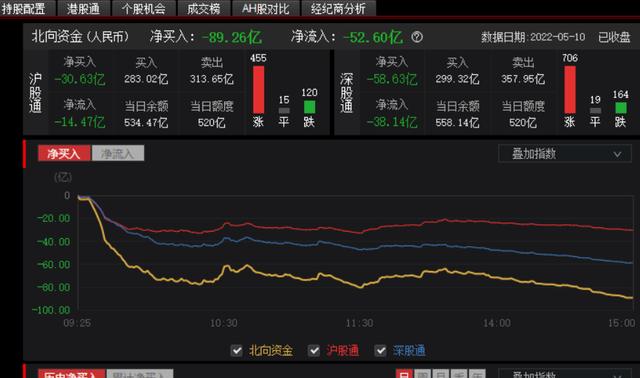Go to the AH股对比 tab
Image resolution: width=640 pixels, height=378 pixels.
coord(265,8)
